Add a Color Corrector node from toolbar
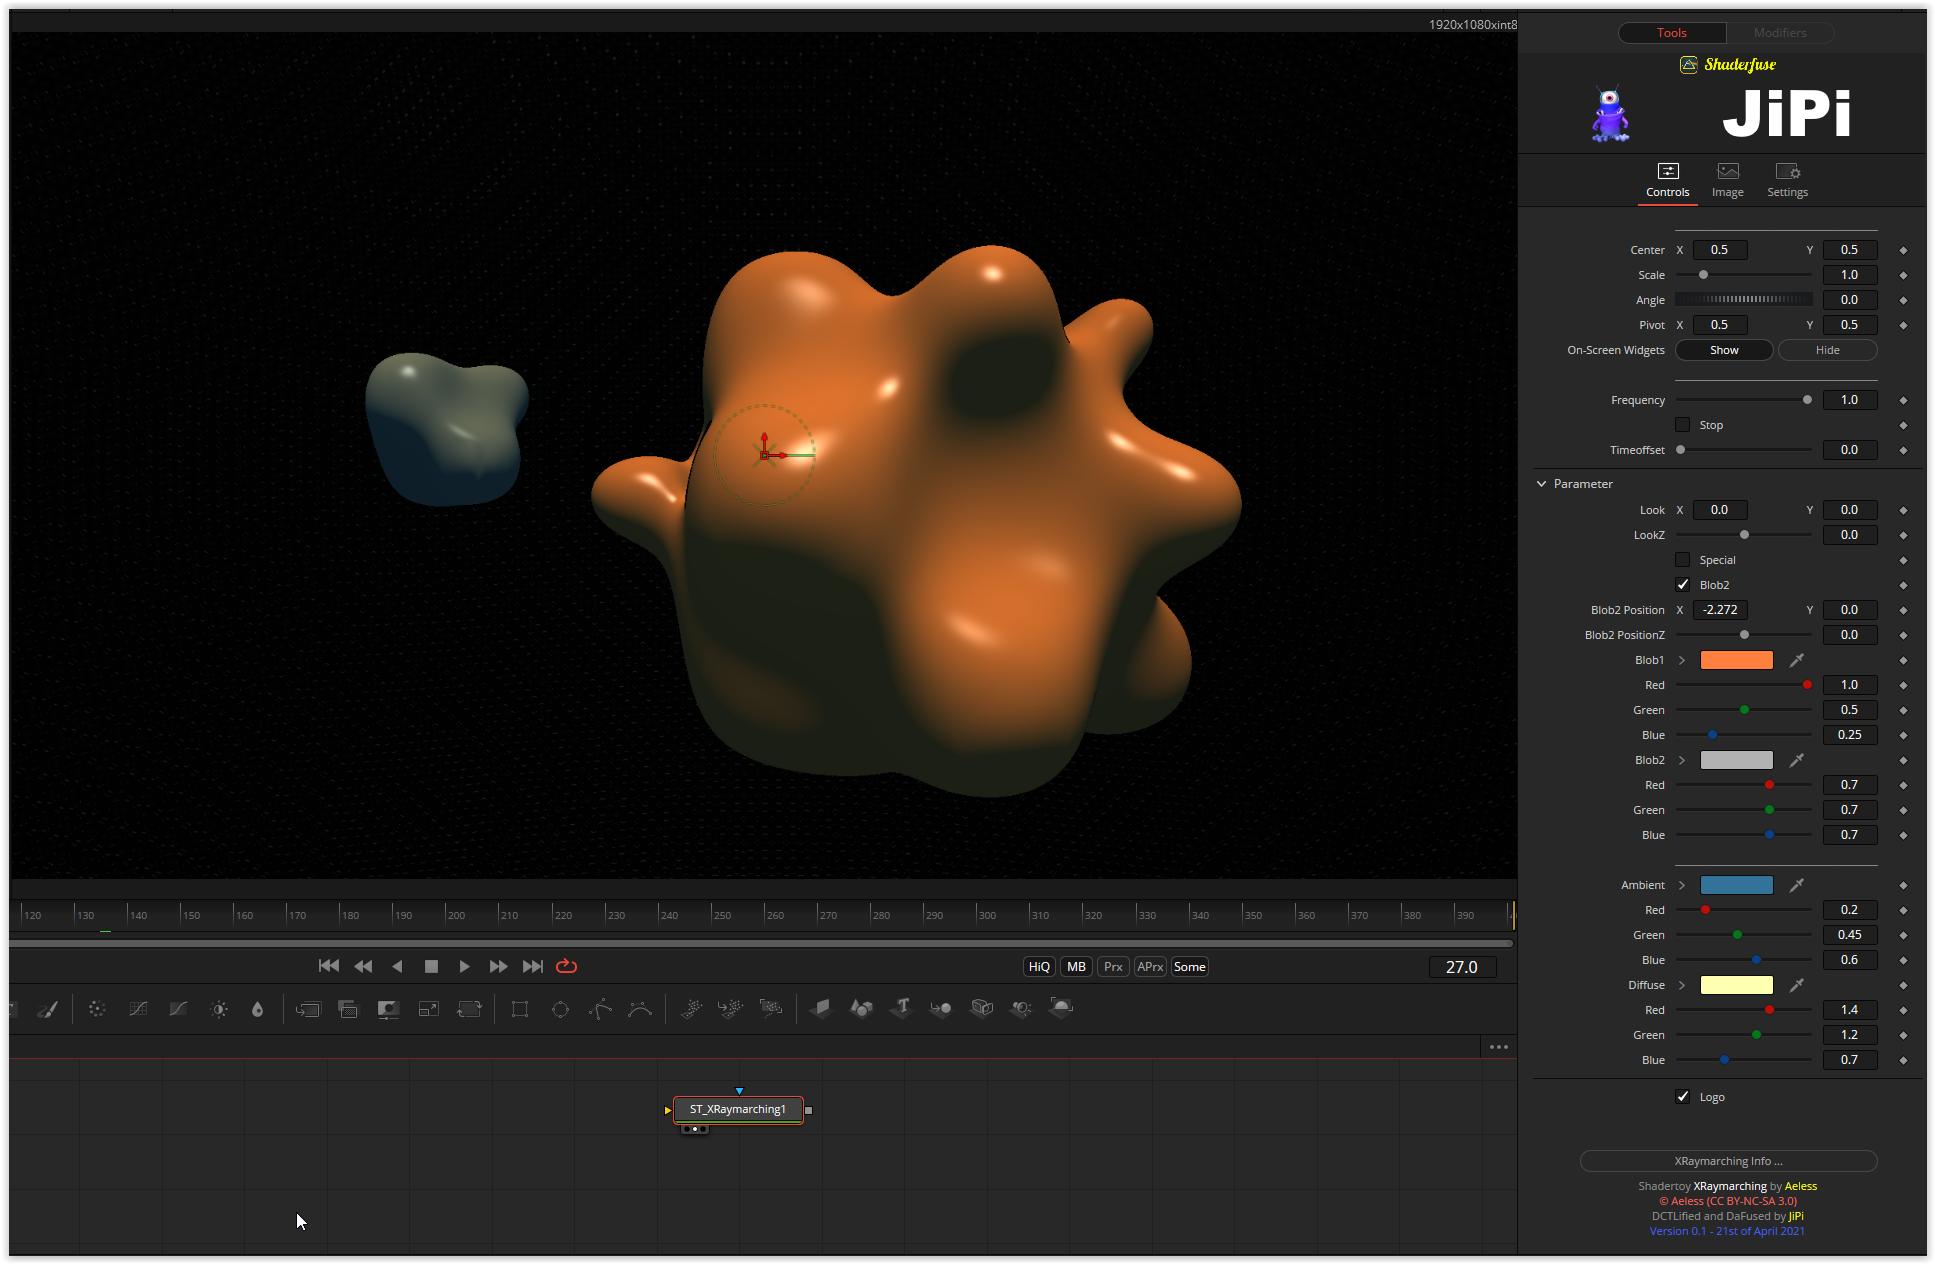 [97, 1009]
